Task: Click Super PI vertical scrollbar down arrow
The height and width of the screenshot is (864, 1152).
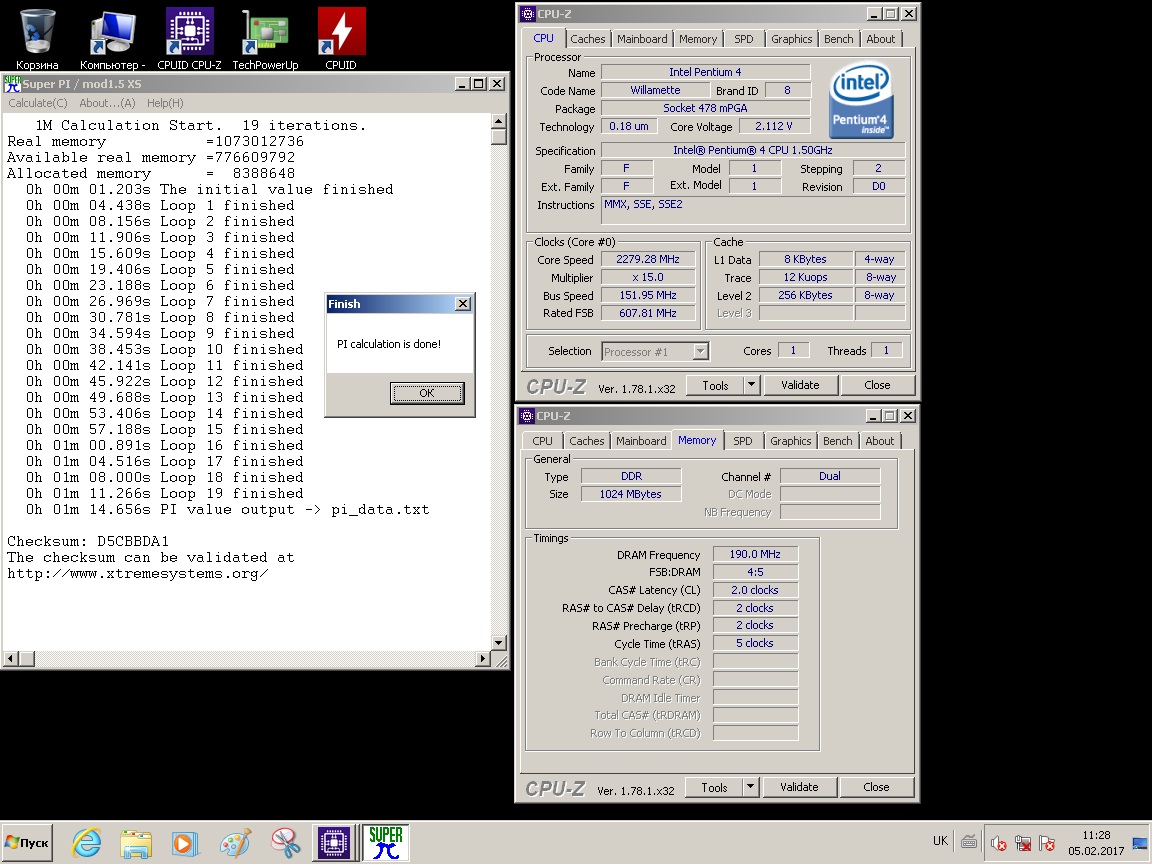Action: coord(499,642)
